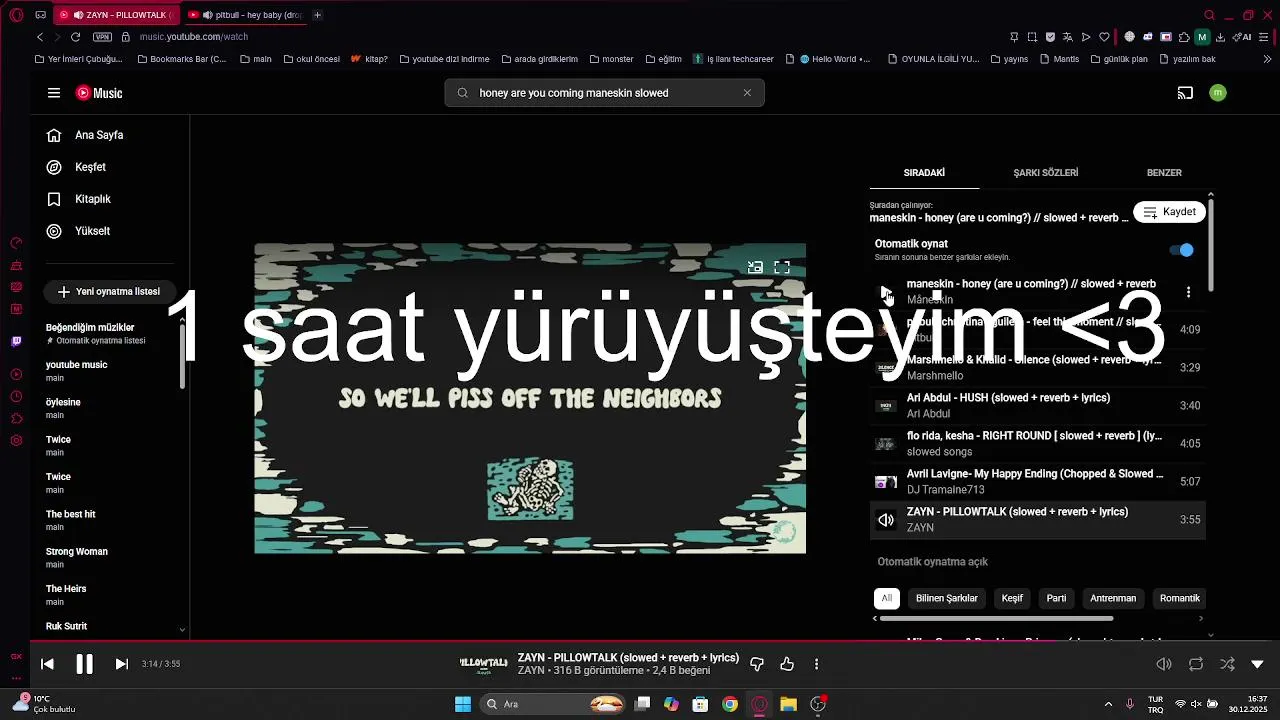Open the YouTube Music hamburger guide menu
This screenshot has width=1280, height=720.
(54, 93)
